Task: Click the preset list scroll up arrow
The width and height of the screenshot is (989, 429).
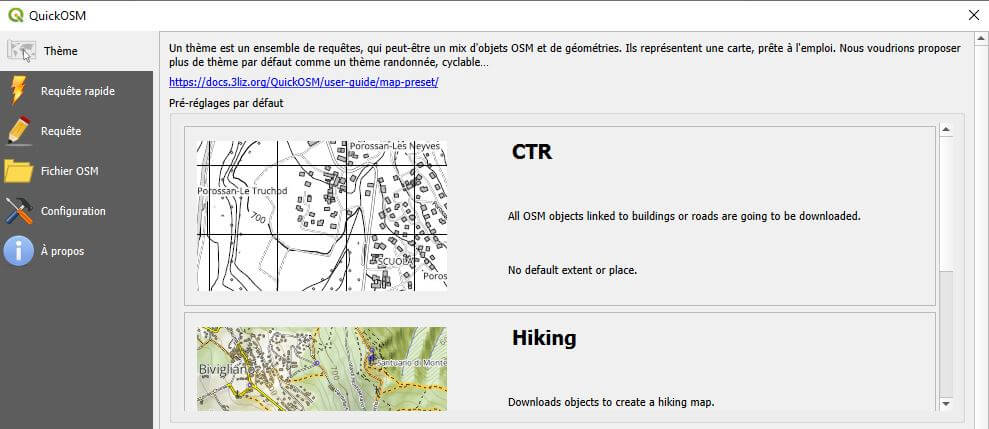Action: 945,131
